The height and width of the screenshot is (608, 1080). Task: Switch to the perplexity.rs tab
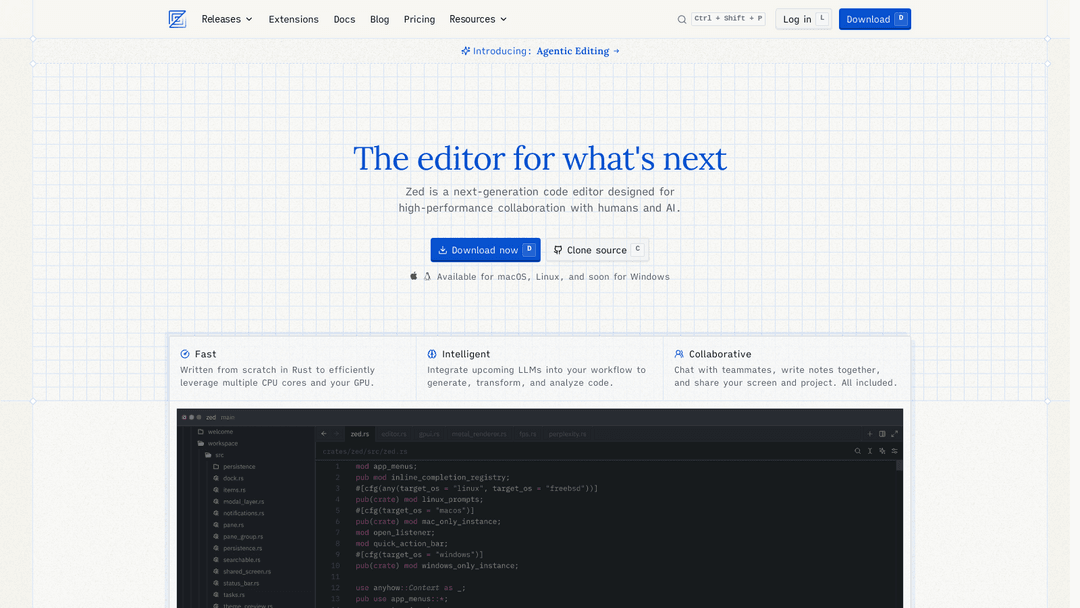click(568, 434)
